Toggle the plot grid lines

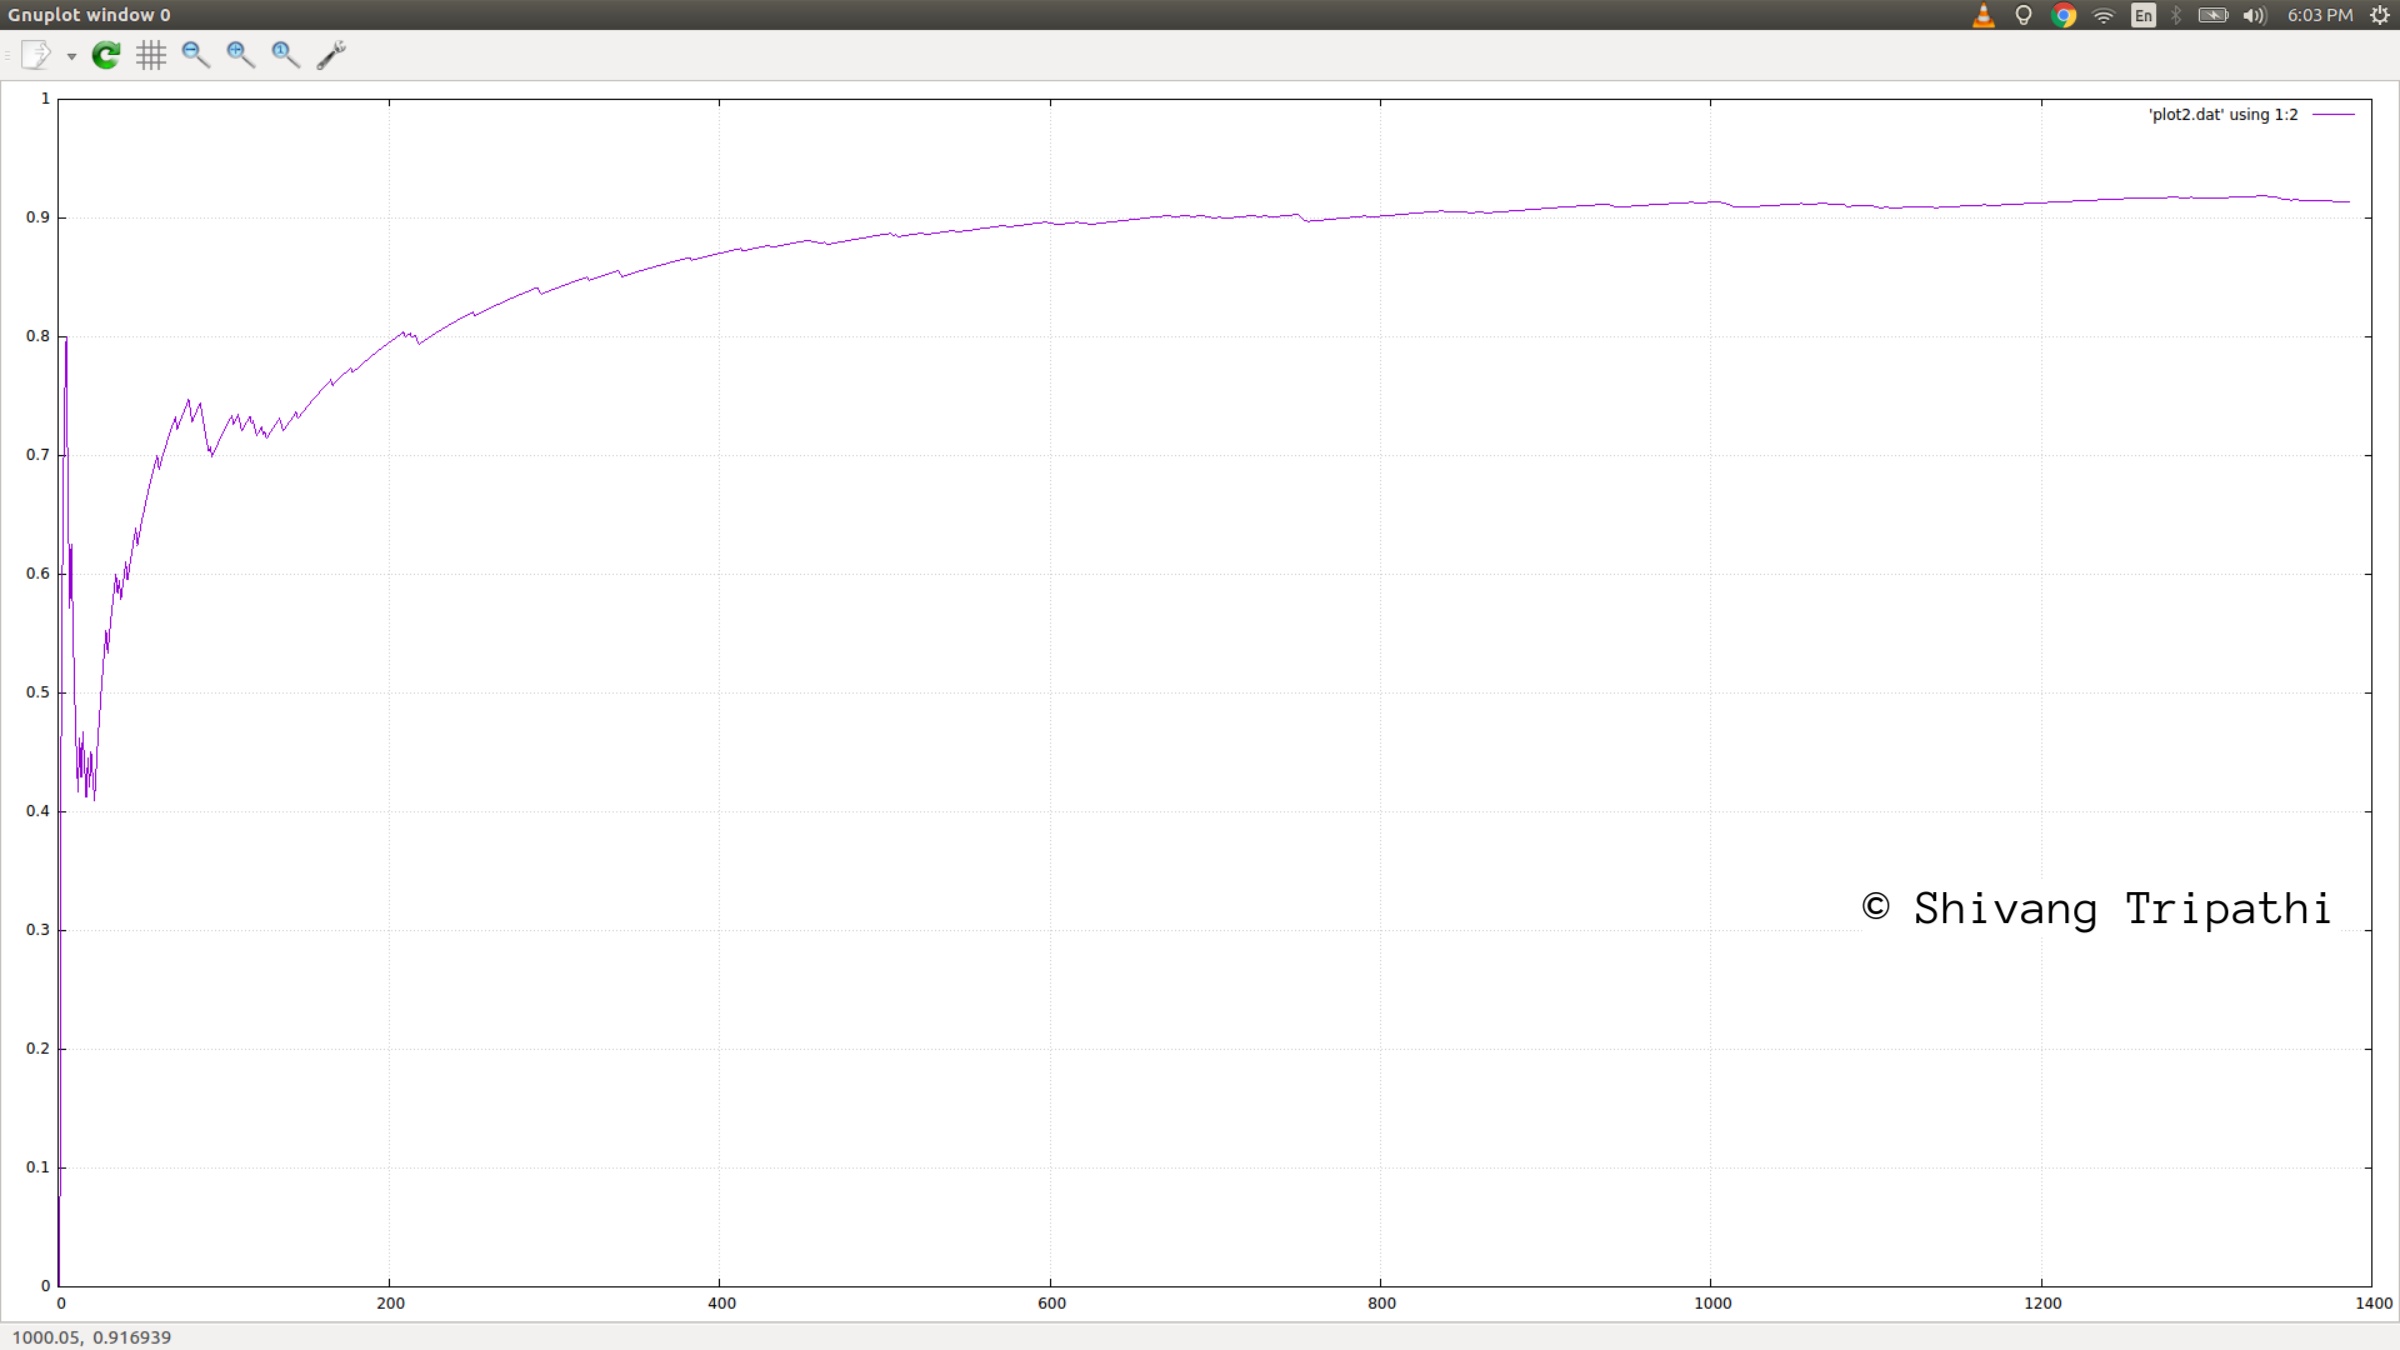[x=151, y=55]
